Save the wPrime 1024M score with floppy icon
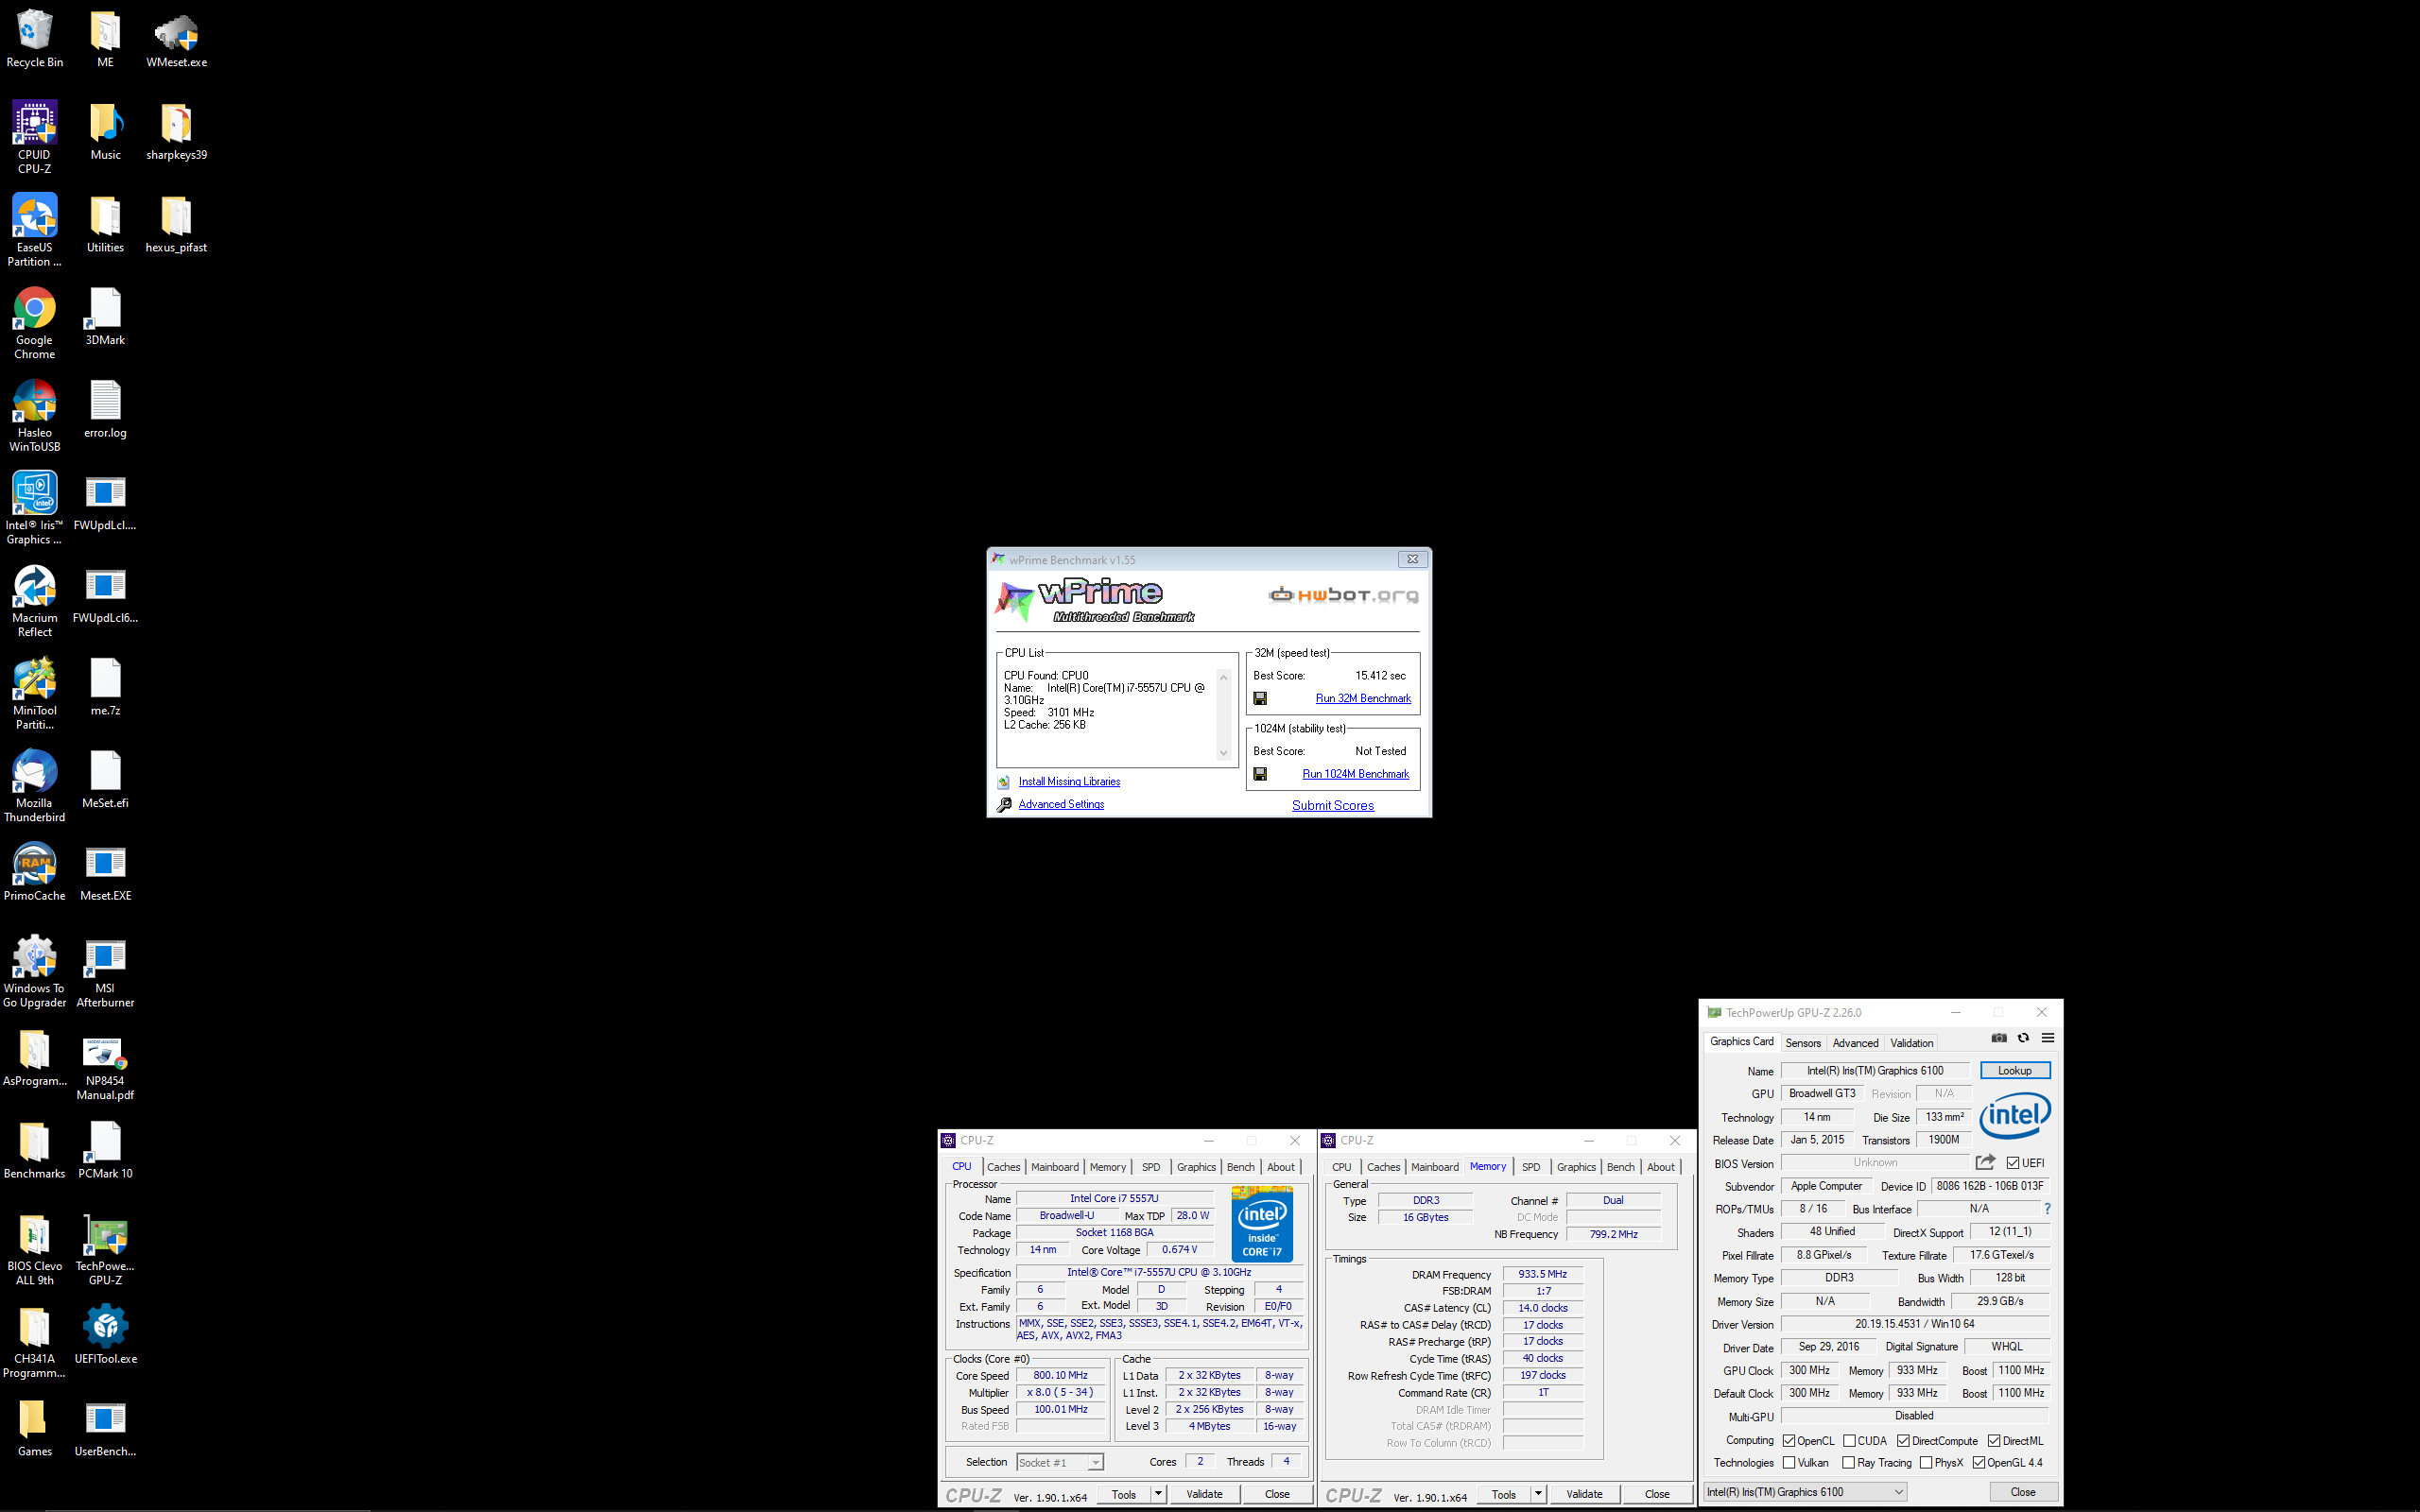The width and height of the screenshot is (2420, 1512). point(1260,774)
